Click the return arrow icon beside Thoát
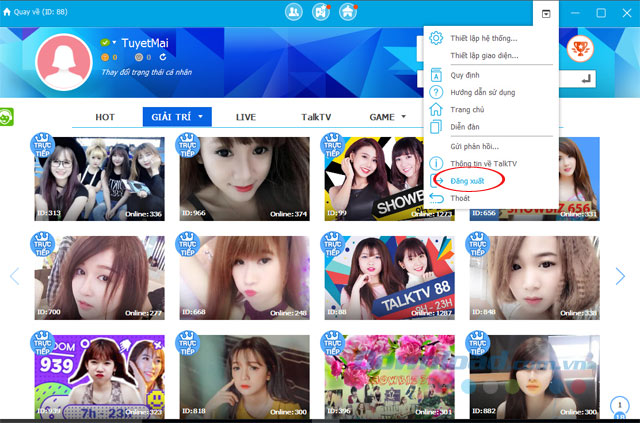 pyautogui.click(x=436, y=198)
